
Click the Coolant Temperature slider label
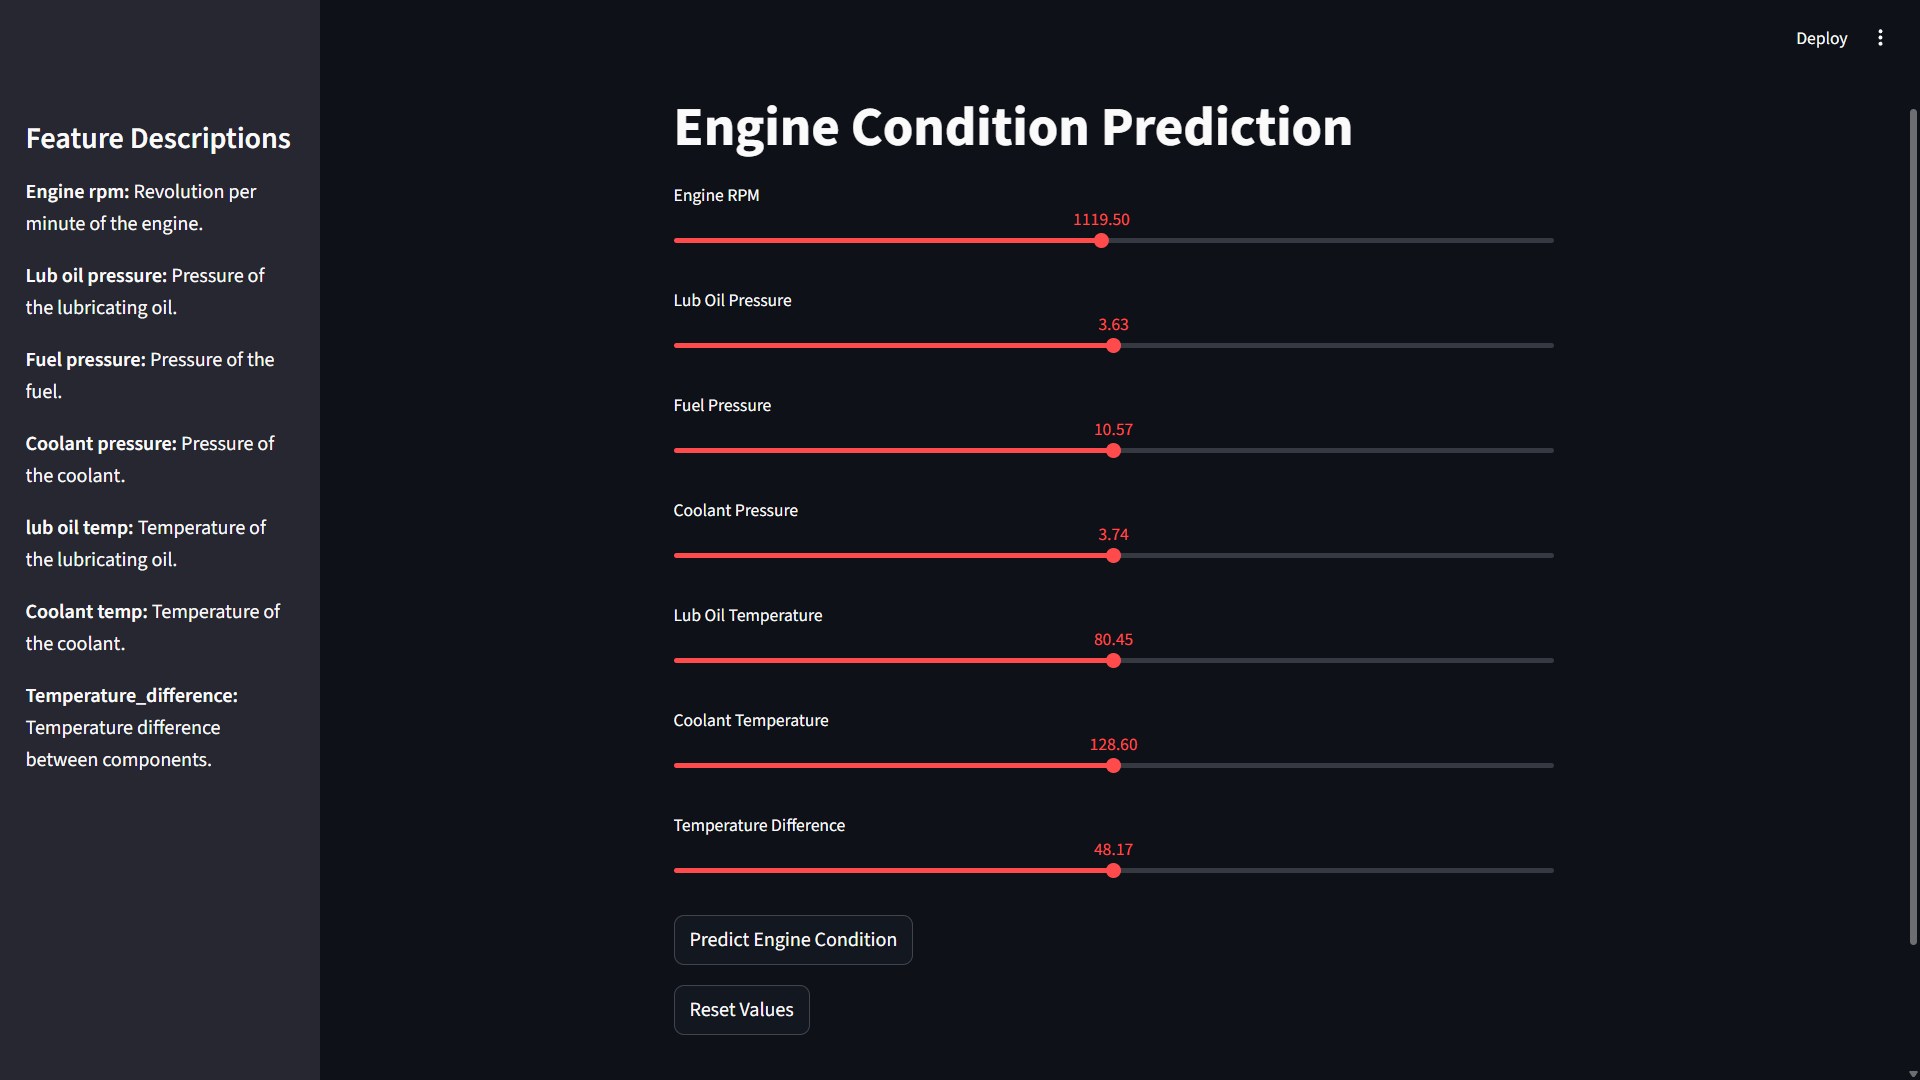(750, 720)
